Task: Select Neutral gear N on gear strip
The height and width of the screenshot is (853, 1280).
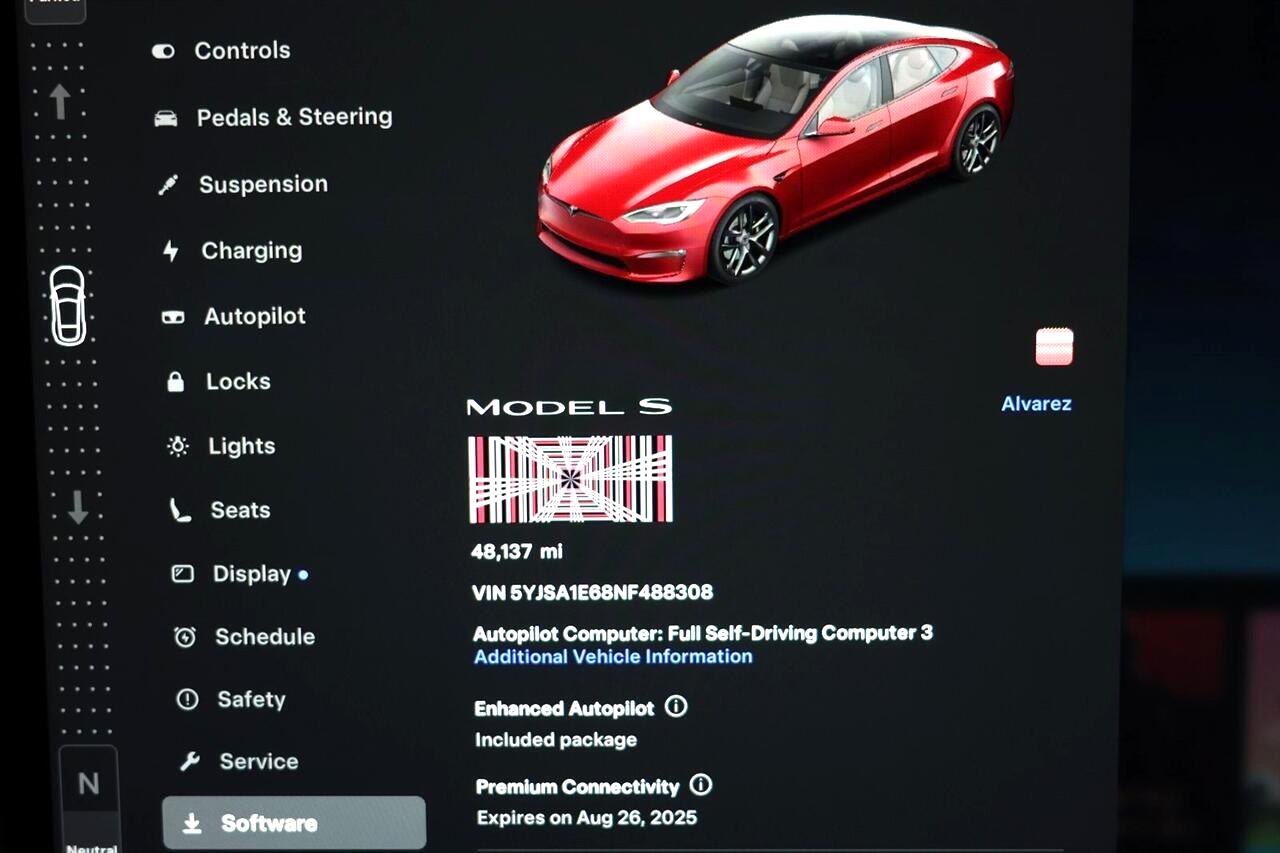Action: [x=89, y=785]
